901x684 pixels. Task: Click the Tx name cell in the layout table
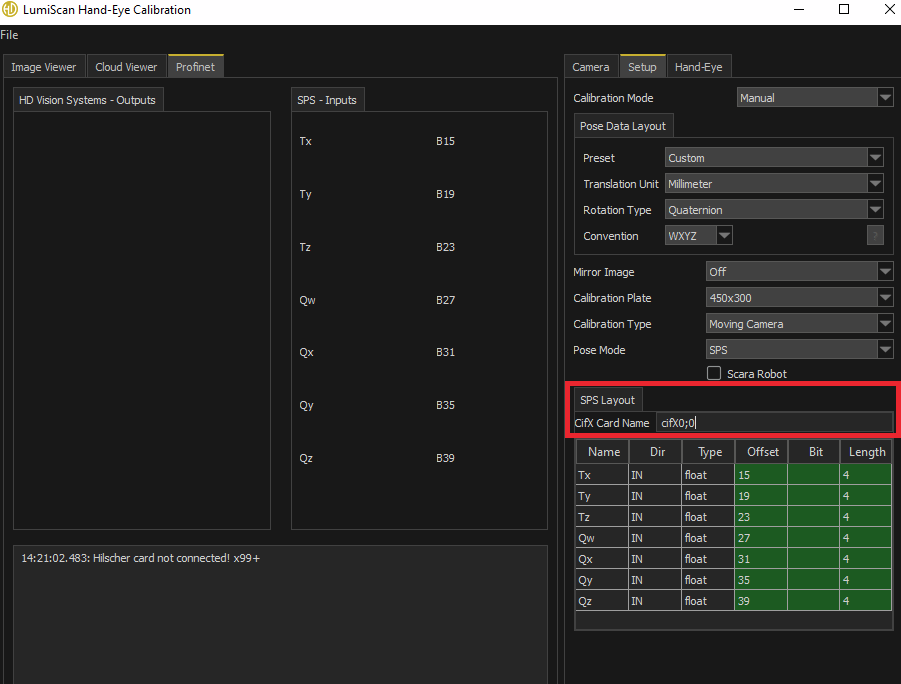click(x=602, y=475)
